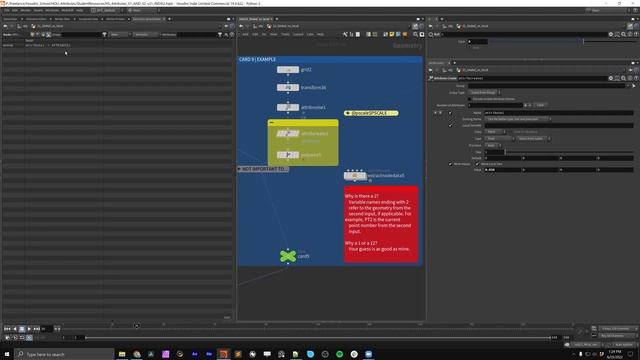Screen dimensions: 640x360
Task: Click the Name input field in parameters
Action: 558,113
